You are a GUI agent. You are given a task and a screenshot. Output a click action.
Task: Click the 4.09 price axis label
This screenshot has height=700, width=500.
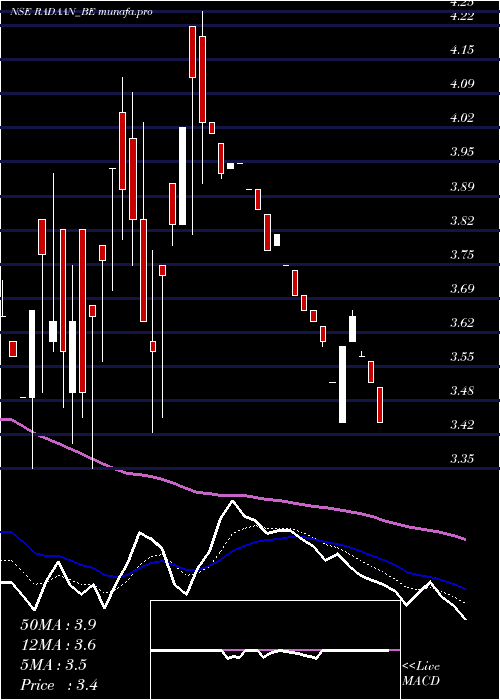tap(462, 84)
